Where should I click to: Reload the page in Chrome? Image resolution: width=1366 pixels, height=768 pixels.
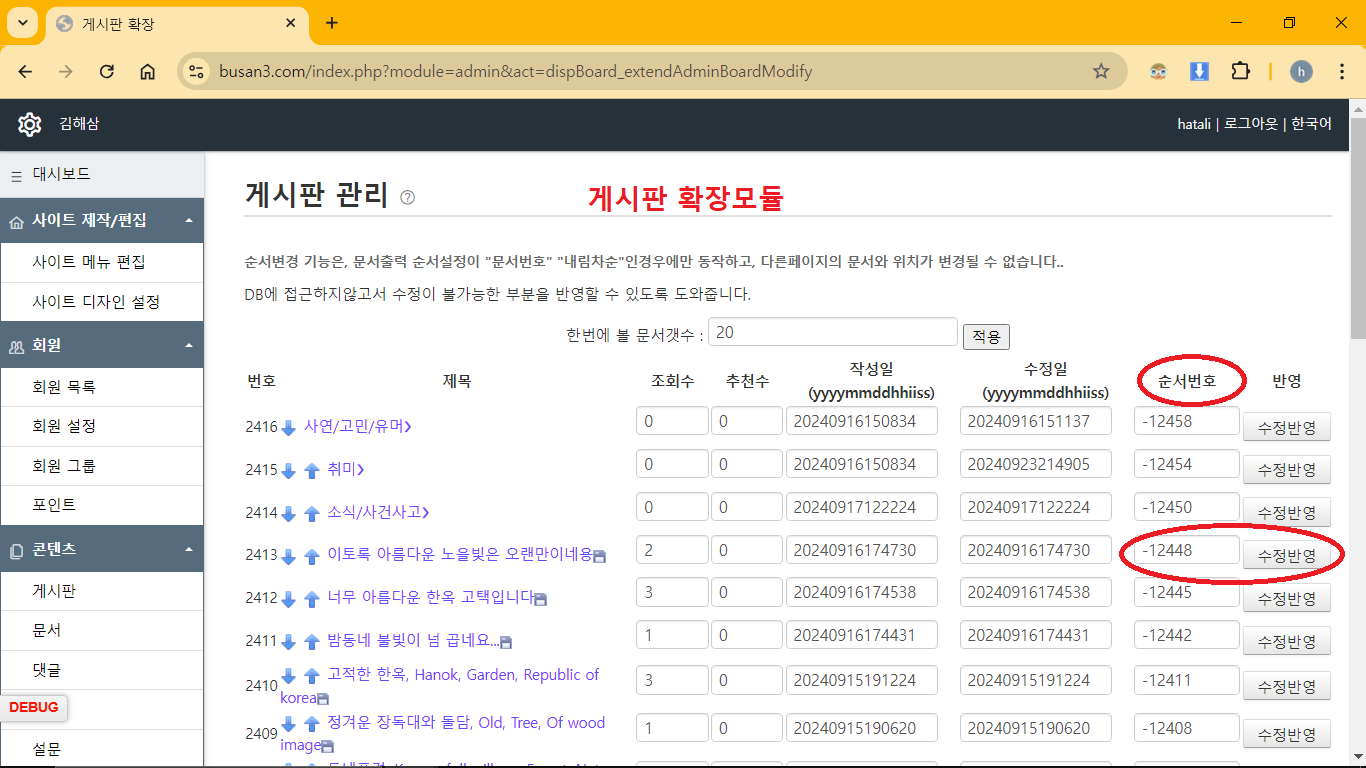pyautogui.click(x=106, y=71)
